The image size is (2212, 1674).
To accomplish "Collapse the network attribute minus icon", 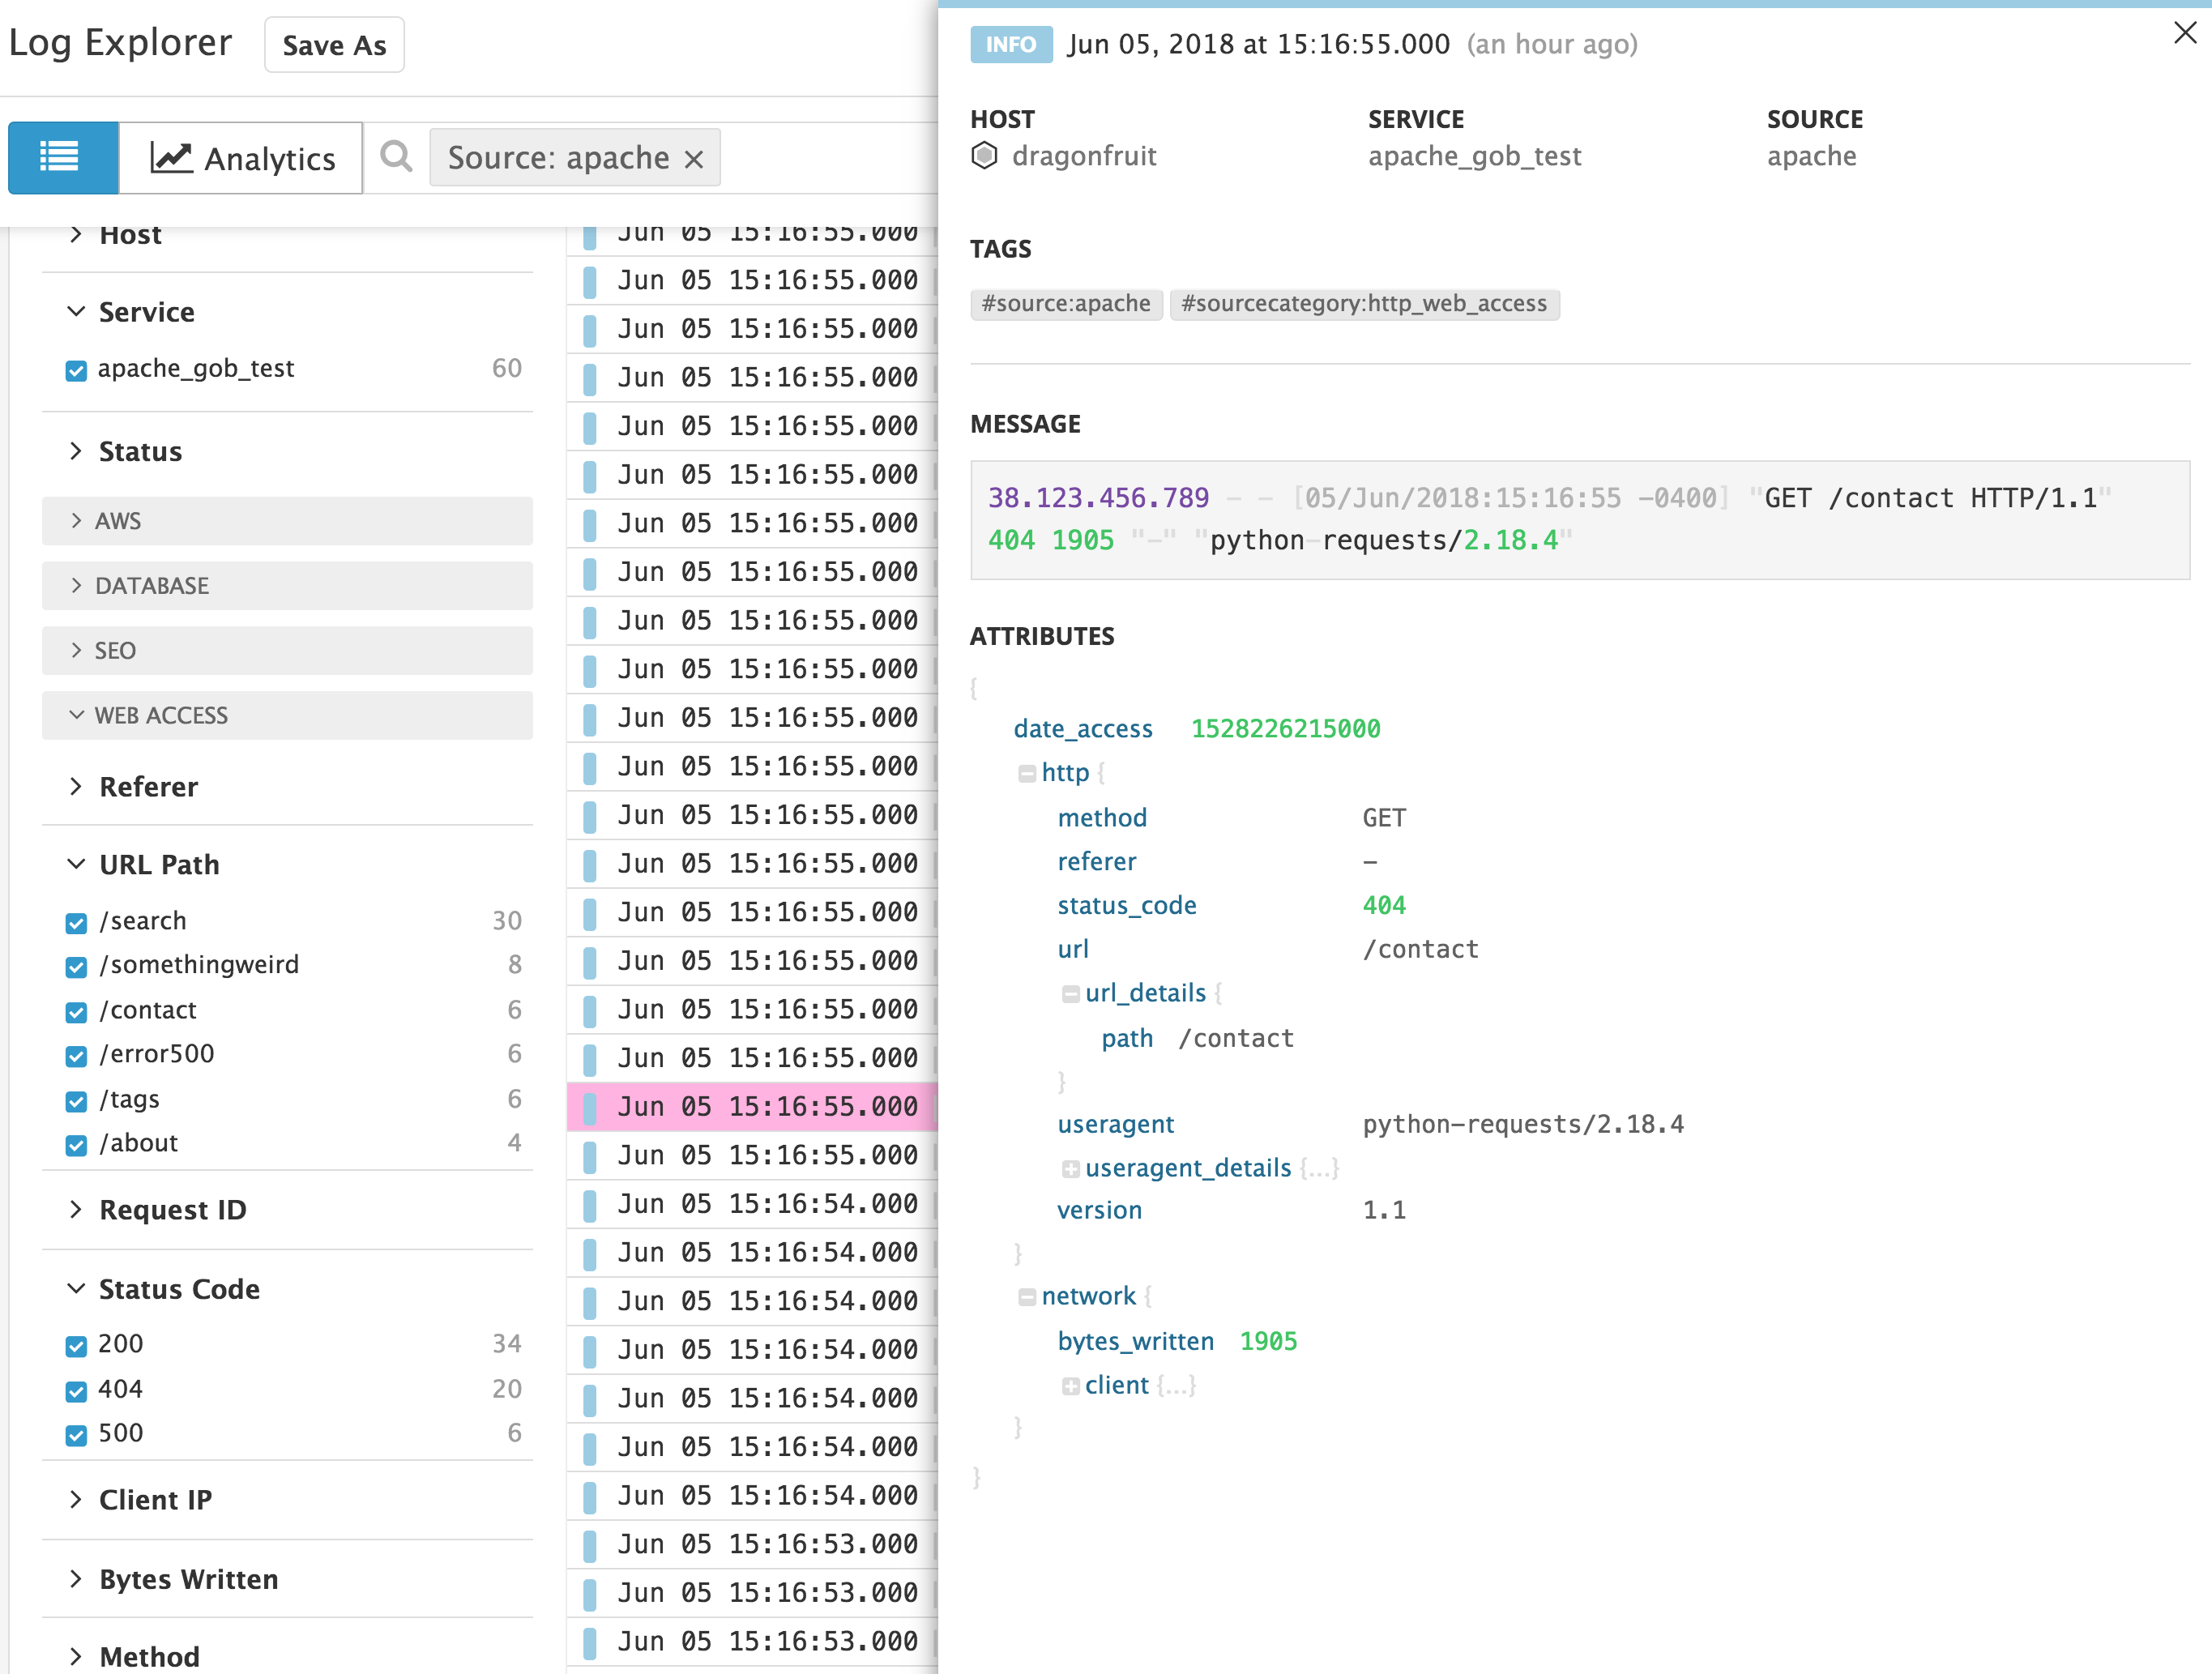I will [1029, 1296].
